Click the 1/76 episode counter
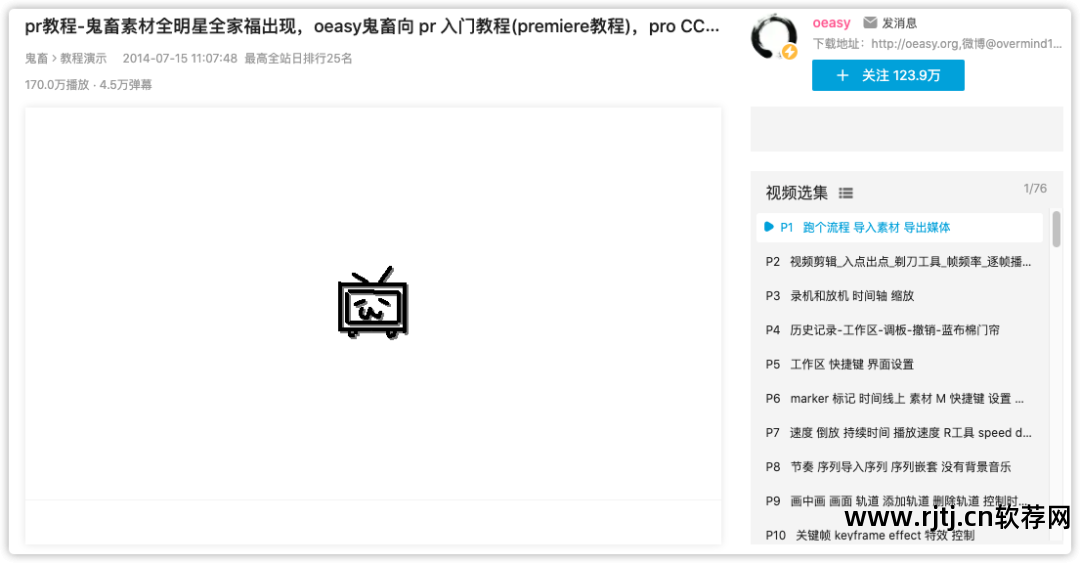This screenshot has width=1080, height=563. (x=1035, y=189)
